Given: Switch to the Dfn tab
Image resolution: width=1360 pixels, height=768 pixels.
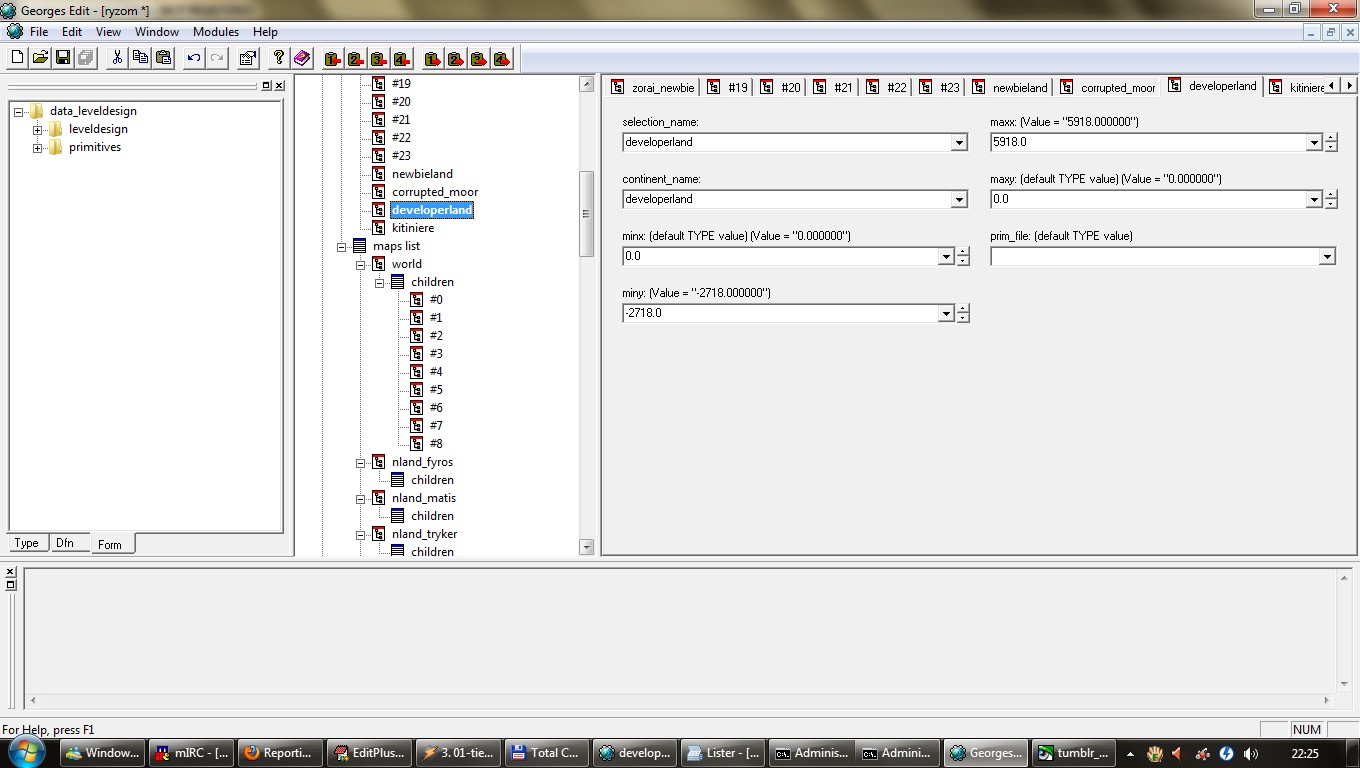Looking at the screenshot, I should (x=65, y=543).
